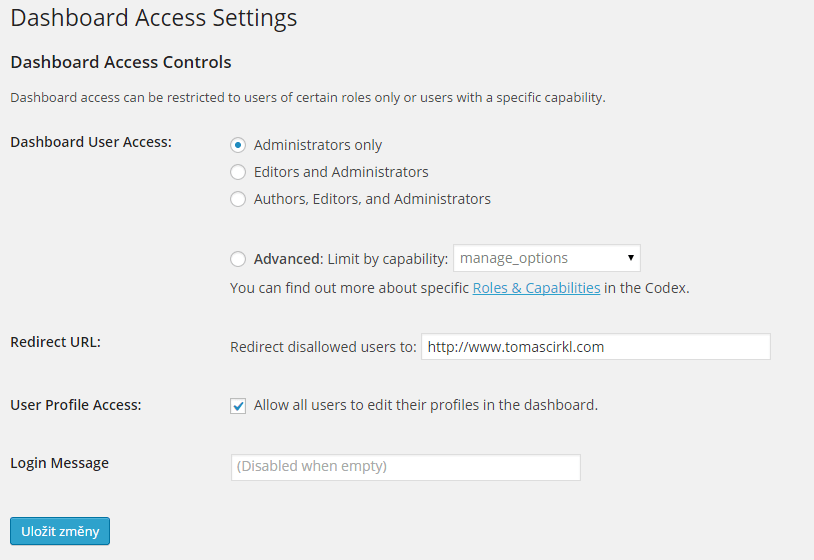Click the 'Administrators only' label text
This screenshot has height=560, width=814.
click(318, 145)
